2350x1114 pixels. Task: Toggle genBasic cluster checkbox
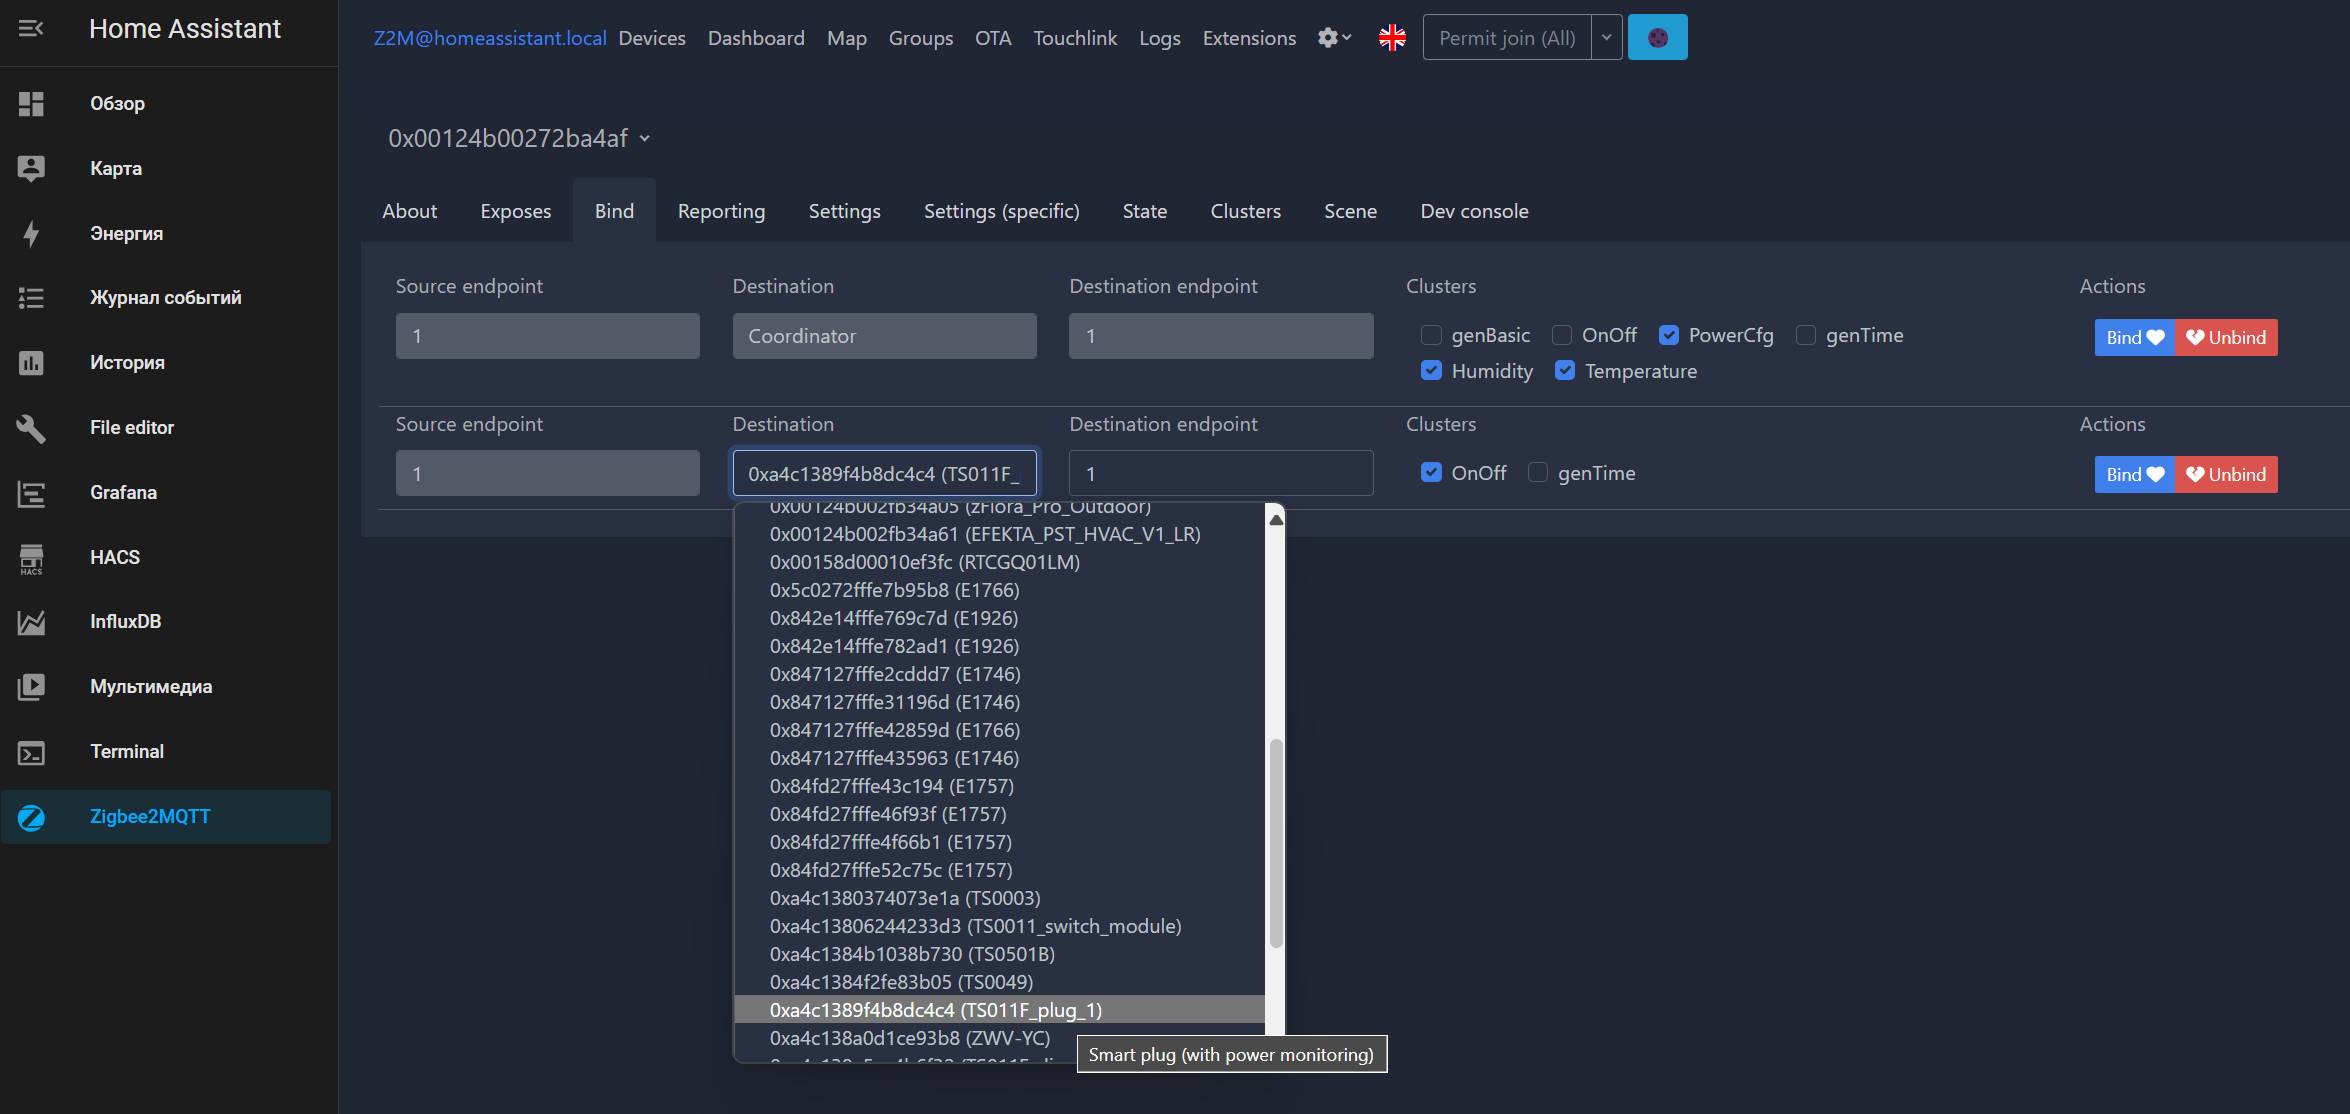tap(1431, 335)
